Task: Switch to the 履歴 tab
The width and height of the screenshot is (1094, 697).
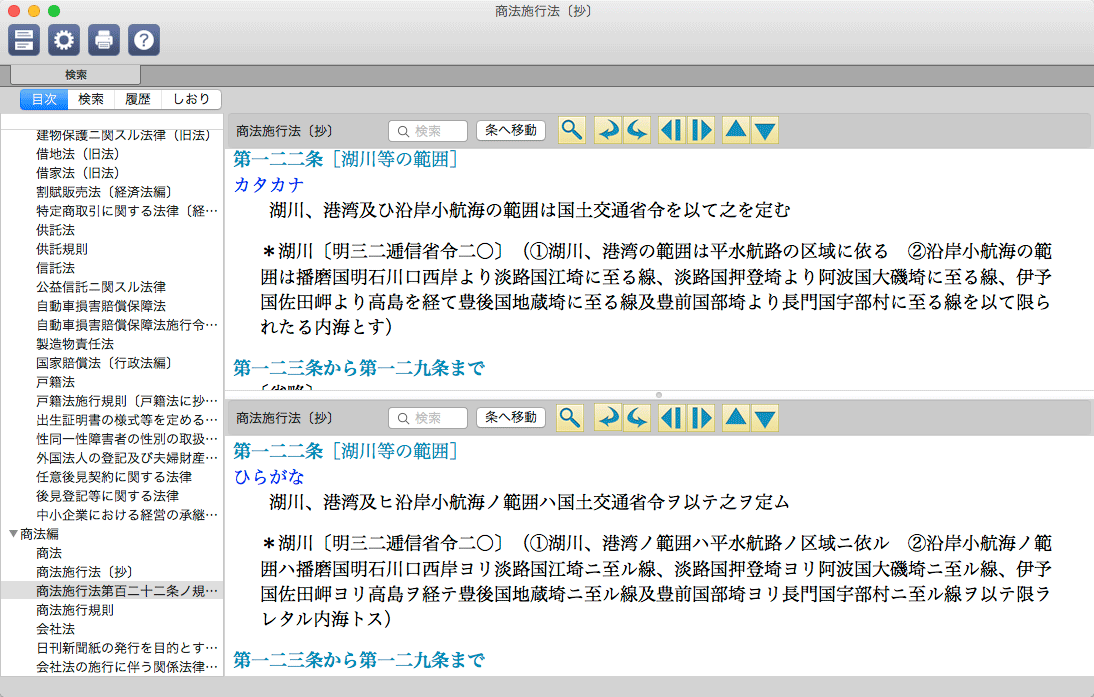Action: (x=137, y=99)
